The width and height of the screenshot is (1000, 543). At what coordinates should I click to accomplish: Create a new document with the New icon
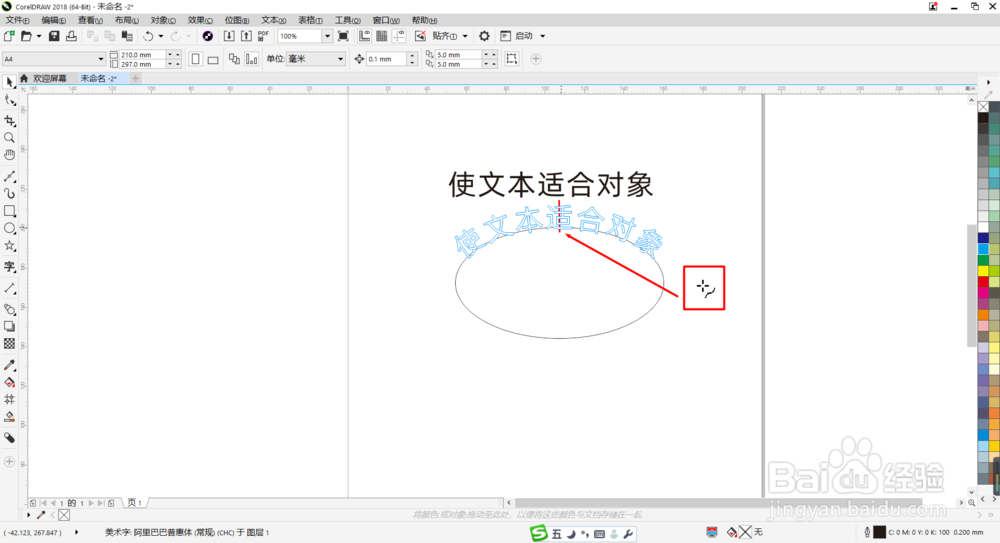9,36
